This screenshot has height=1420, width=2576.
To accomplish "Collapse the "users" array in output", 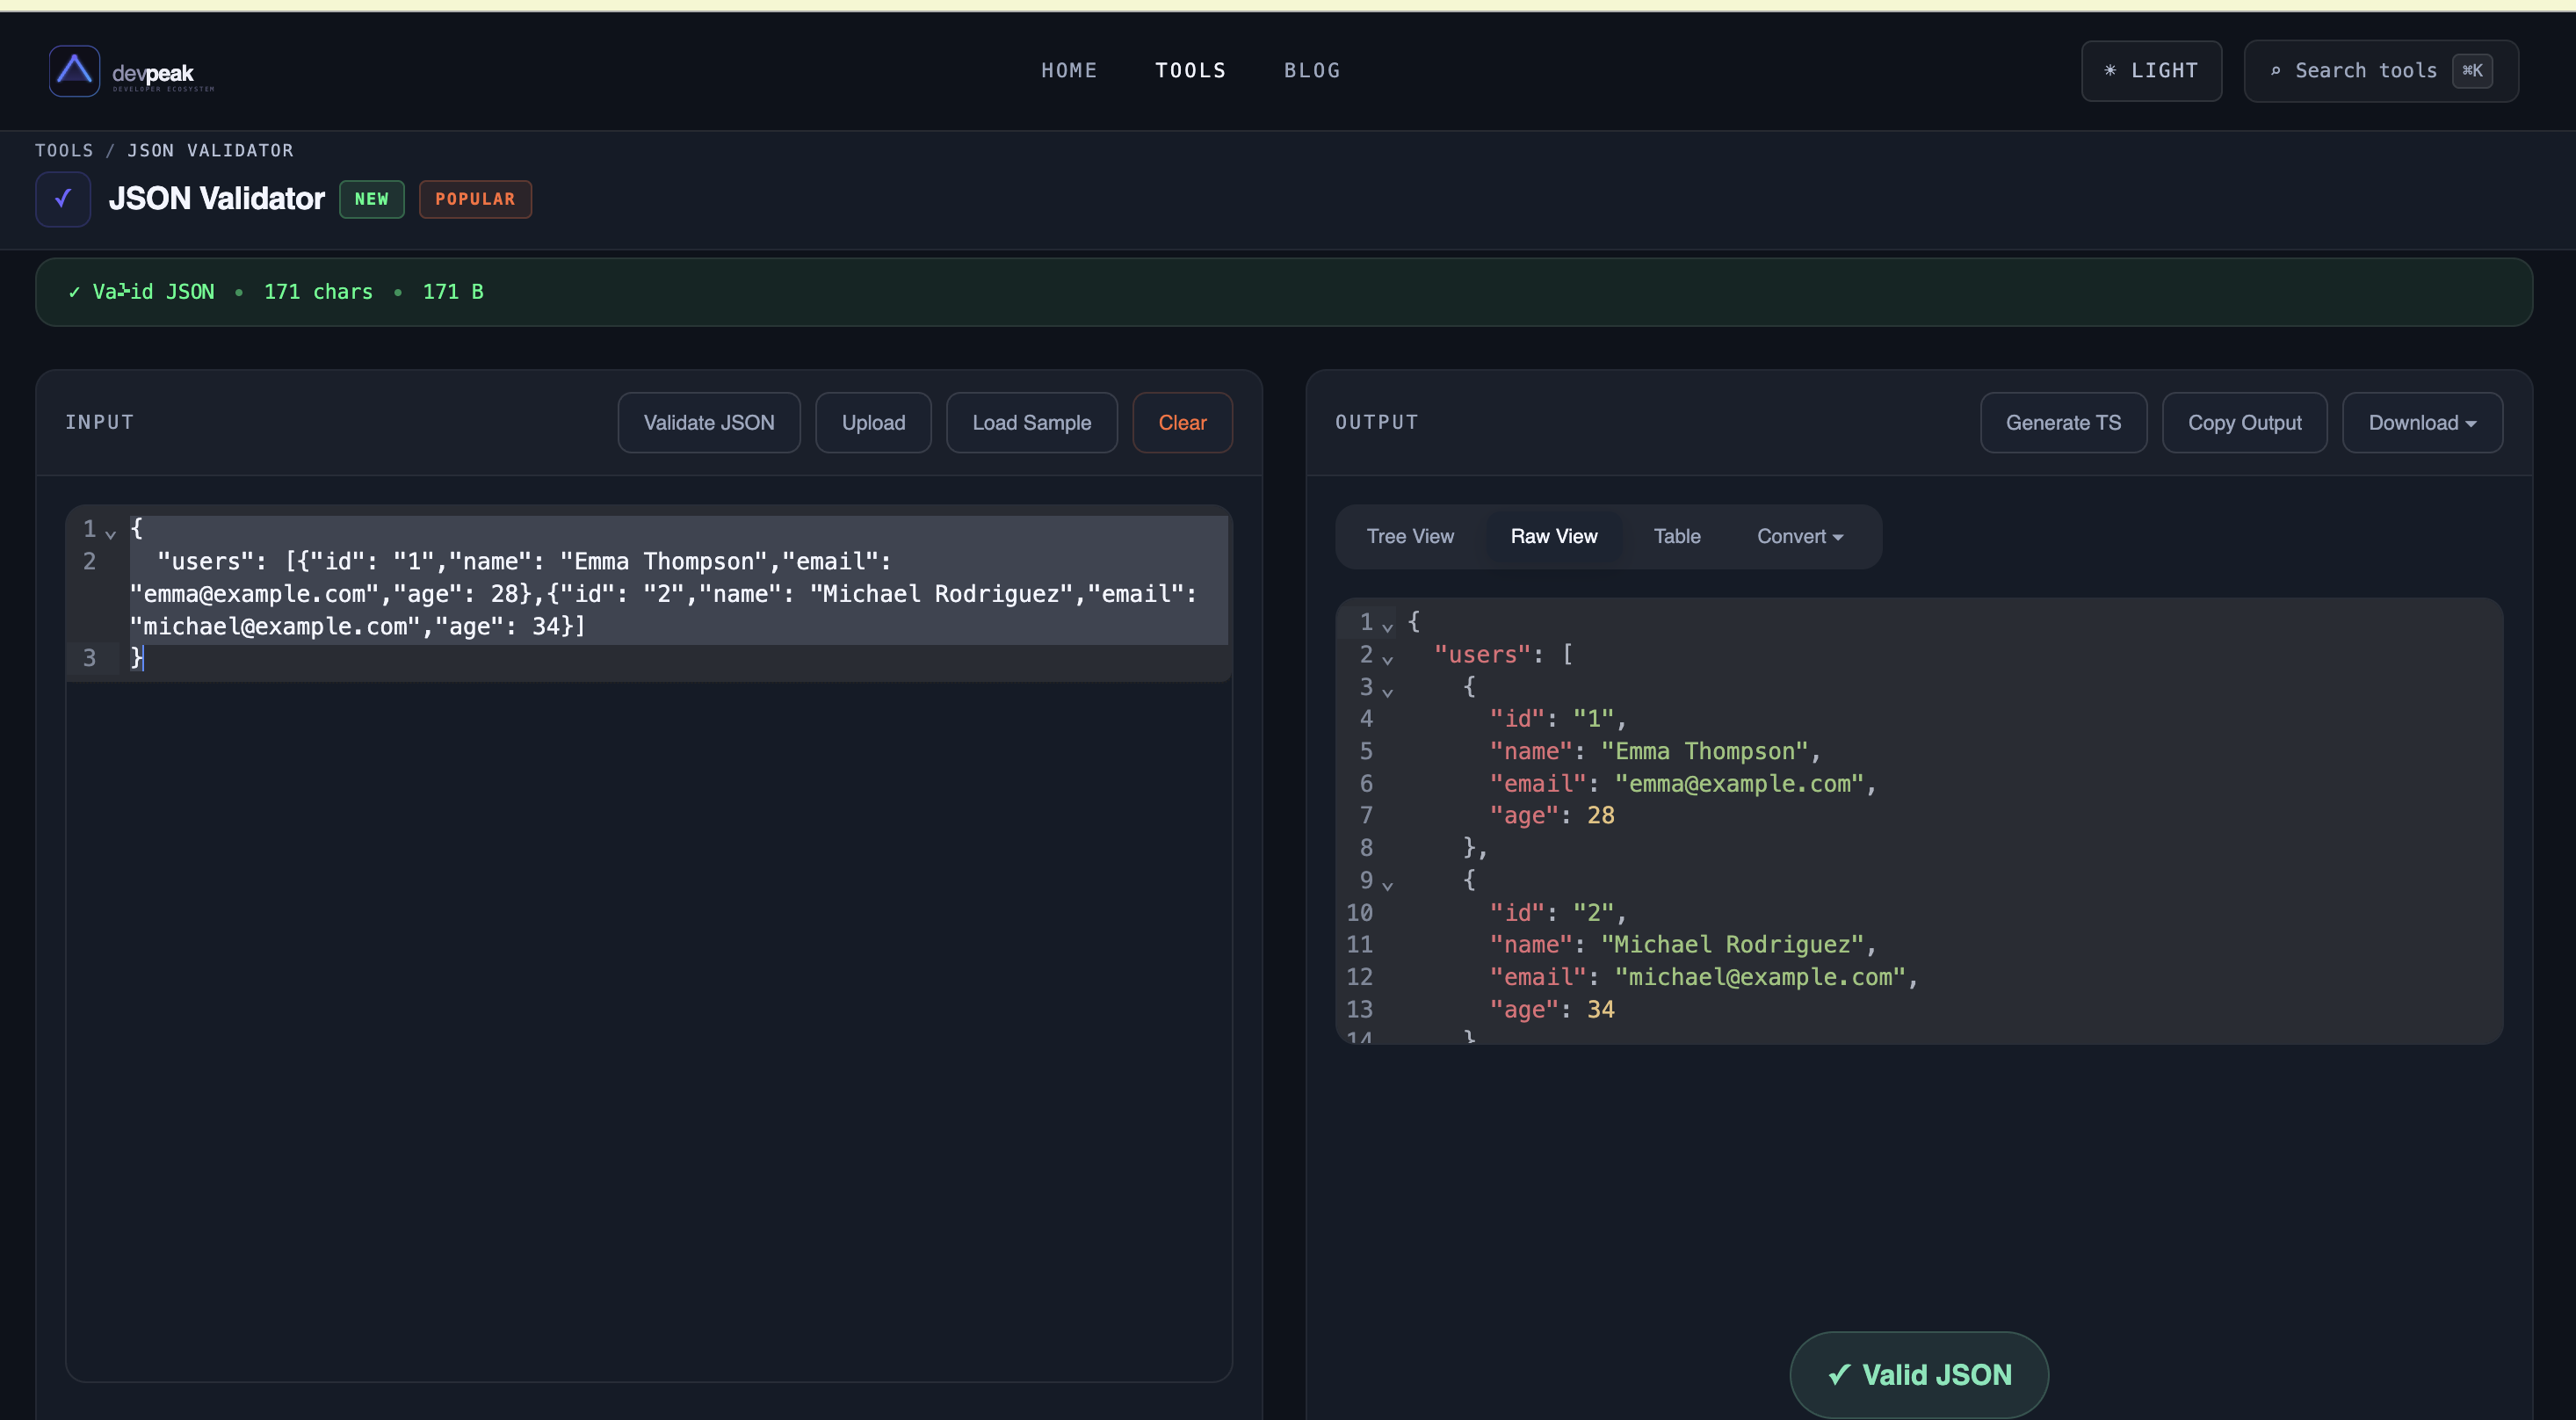I will [1388, 659].
